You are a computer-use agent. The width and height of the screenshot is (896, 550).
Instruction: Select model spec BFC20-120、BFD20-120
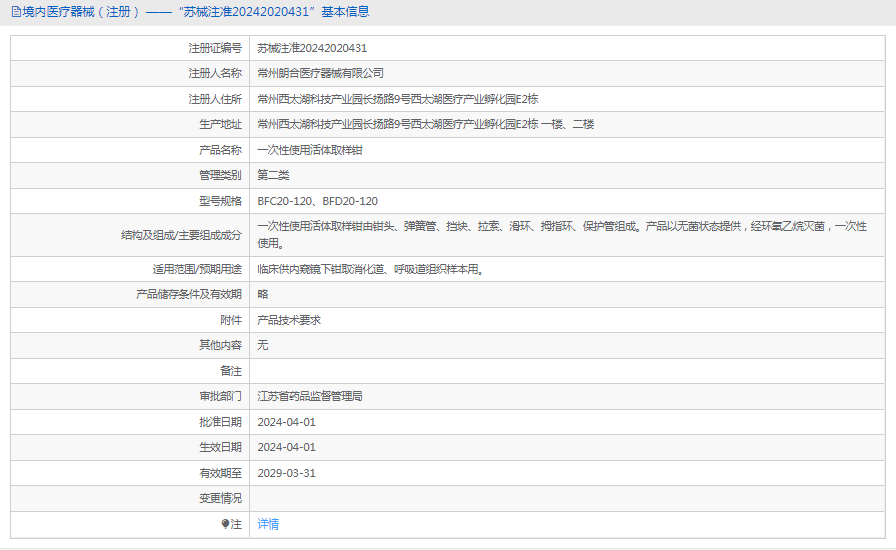coord(318,201)
